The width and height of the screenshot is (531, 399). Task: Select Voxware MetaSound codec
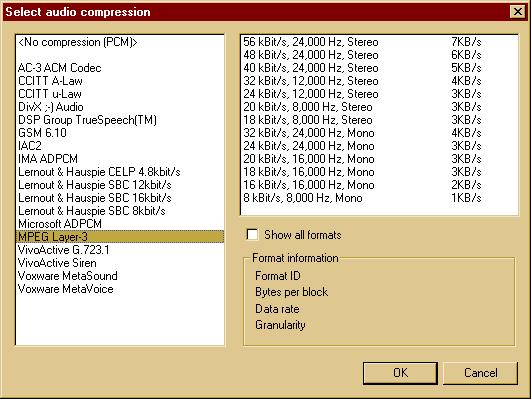coord(120,276)
